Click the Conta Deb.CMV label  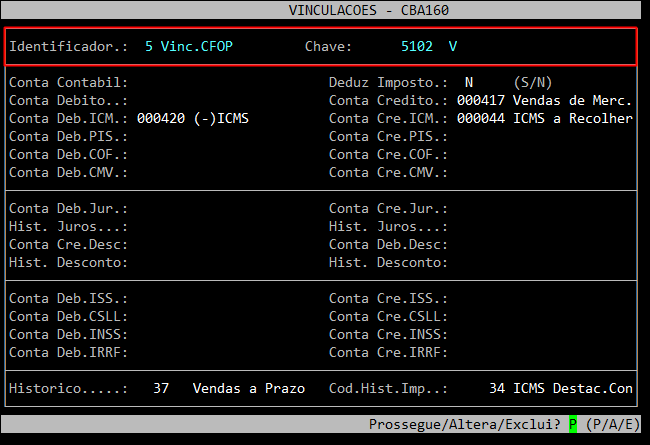pyautogui.click(x=68, y=172)
